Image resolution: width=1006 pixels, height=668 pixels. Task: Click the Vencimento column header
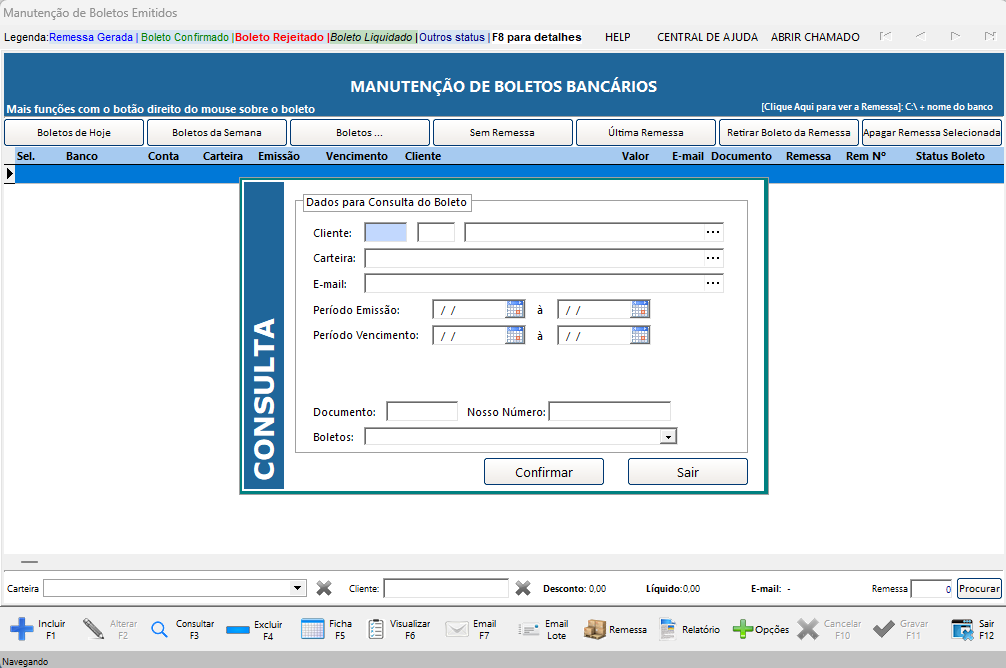pyautogui.click(x=357, y=156)
